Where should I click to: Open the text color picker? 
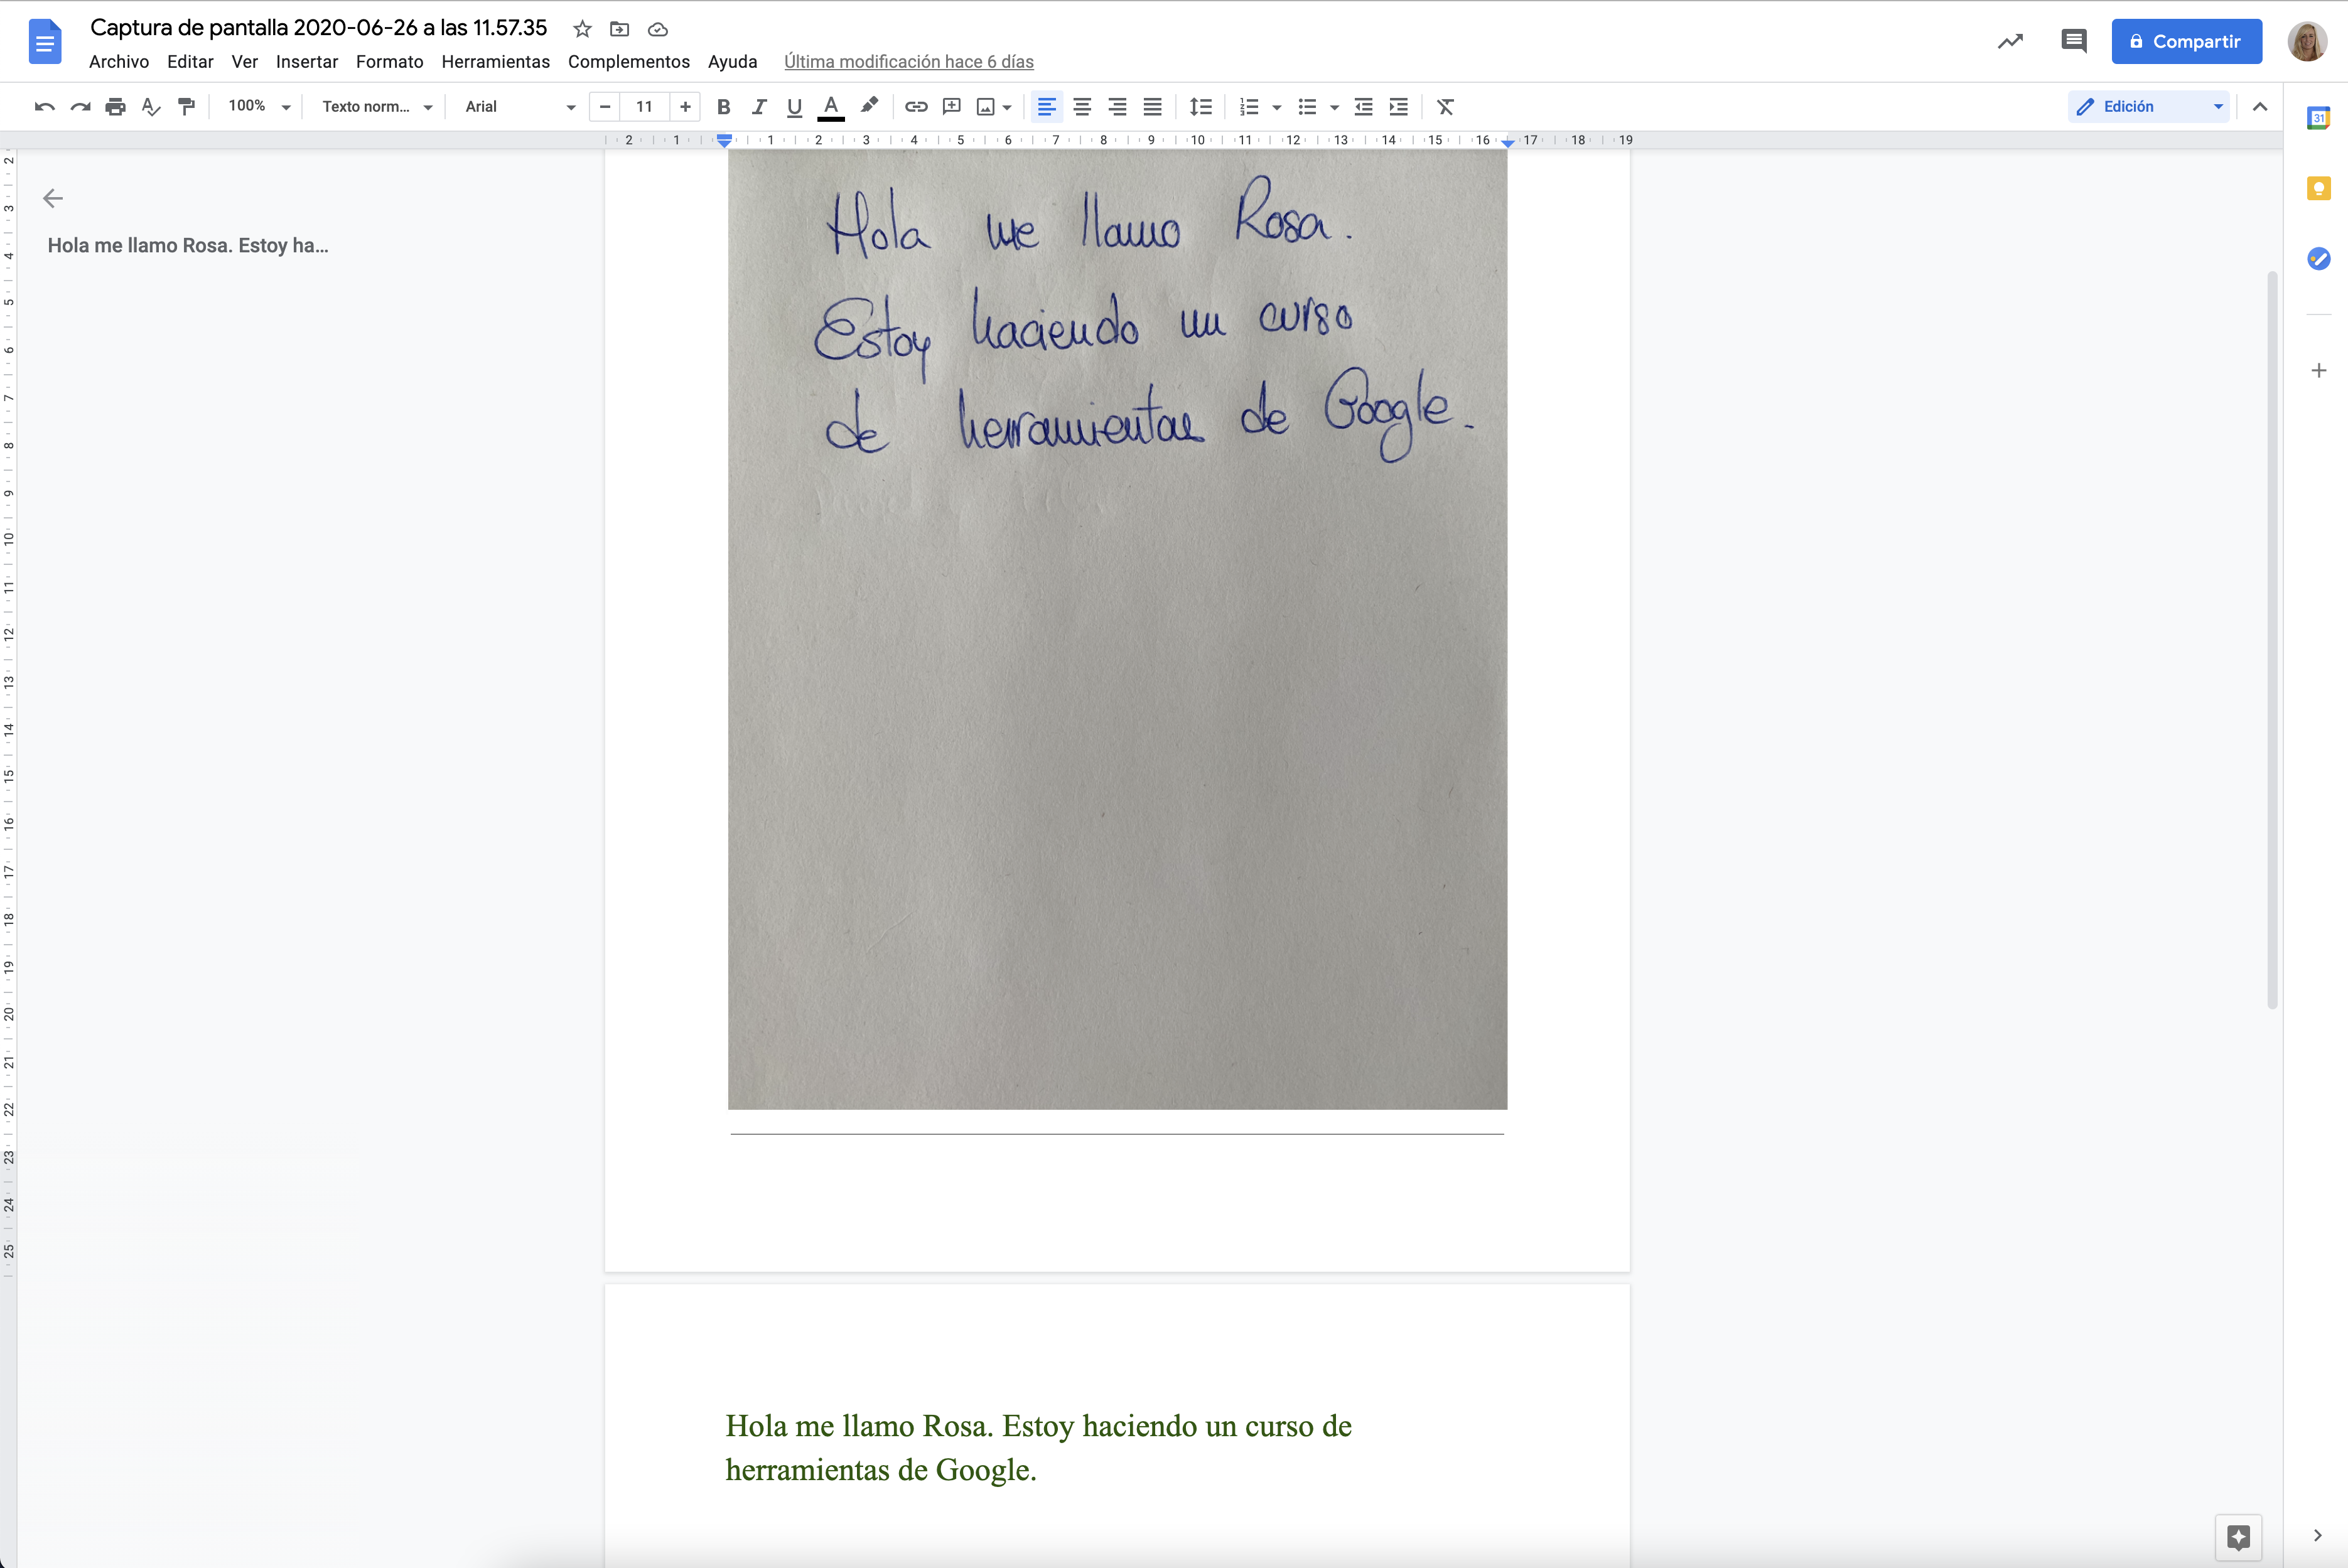tap(830, 107)
